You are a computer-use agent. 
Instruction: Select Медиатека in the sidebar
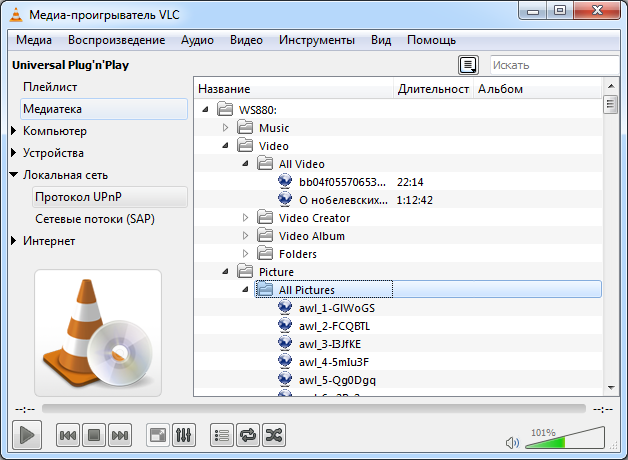click(104, 109)
